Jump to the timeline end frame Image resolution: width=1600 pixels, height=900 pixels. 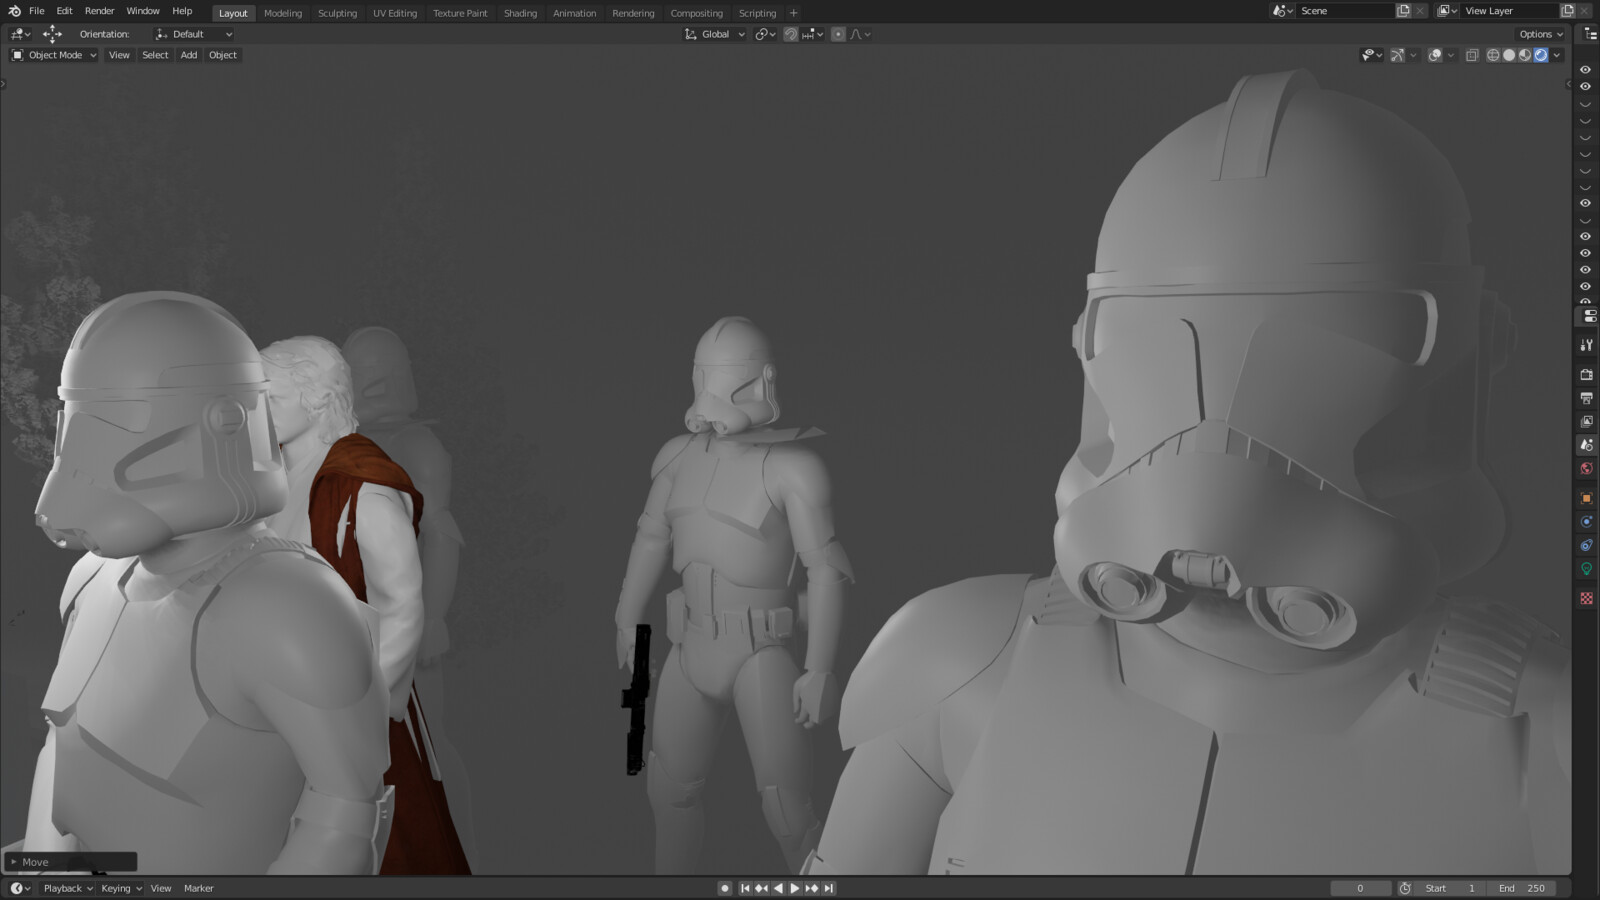pos(828,888)
